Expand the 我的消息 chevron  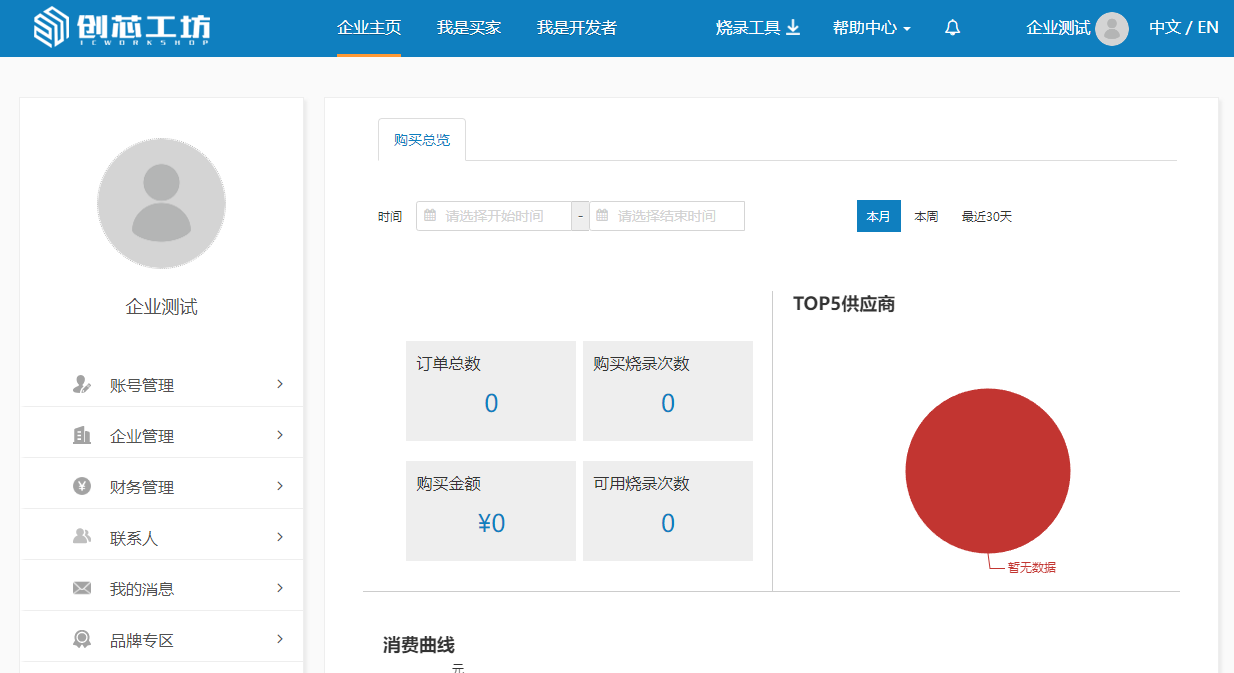click(280, 588)
